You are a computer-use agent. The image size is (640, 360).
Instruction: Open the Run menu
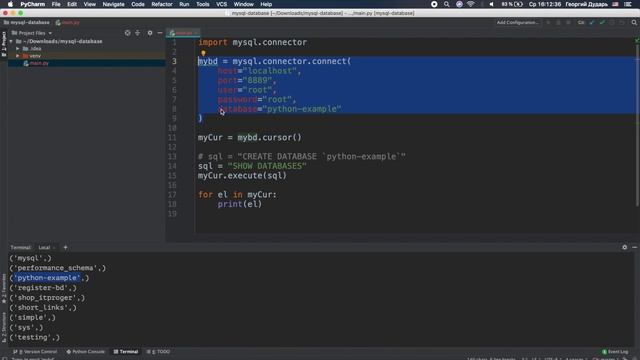pyautogui.click(x=184, y=4)
